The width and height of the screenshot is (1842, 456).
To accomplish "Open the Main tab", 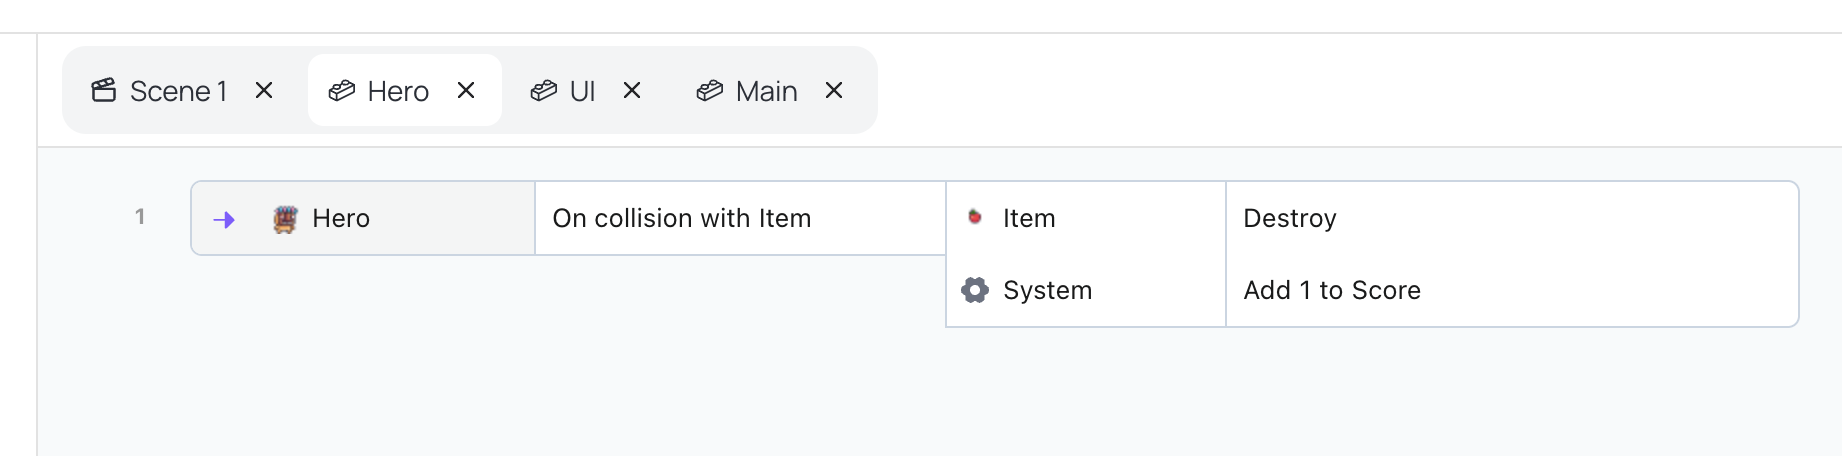I will [x=766, y=91].
